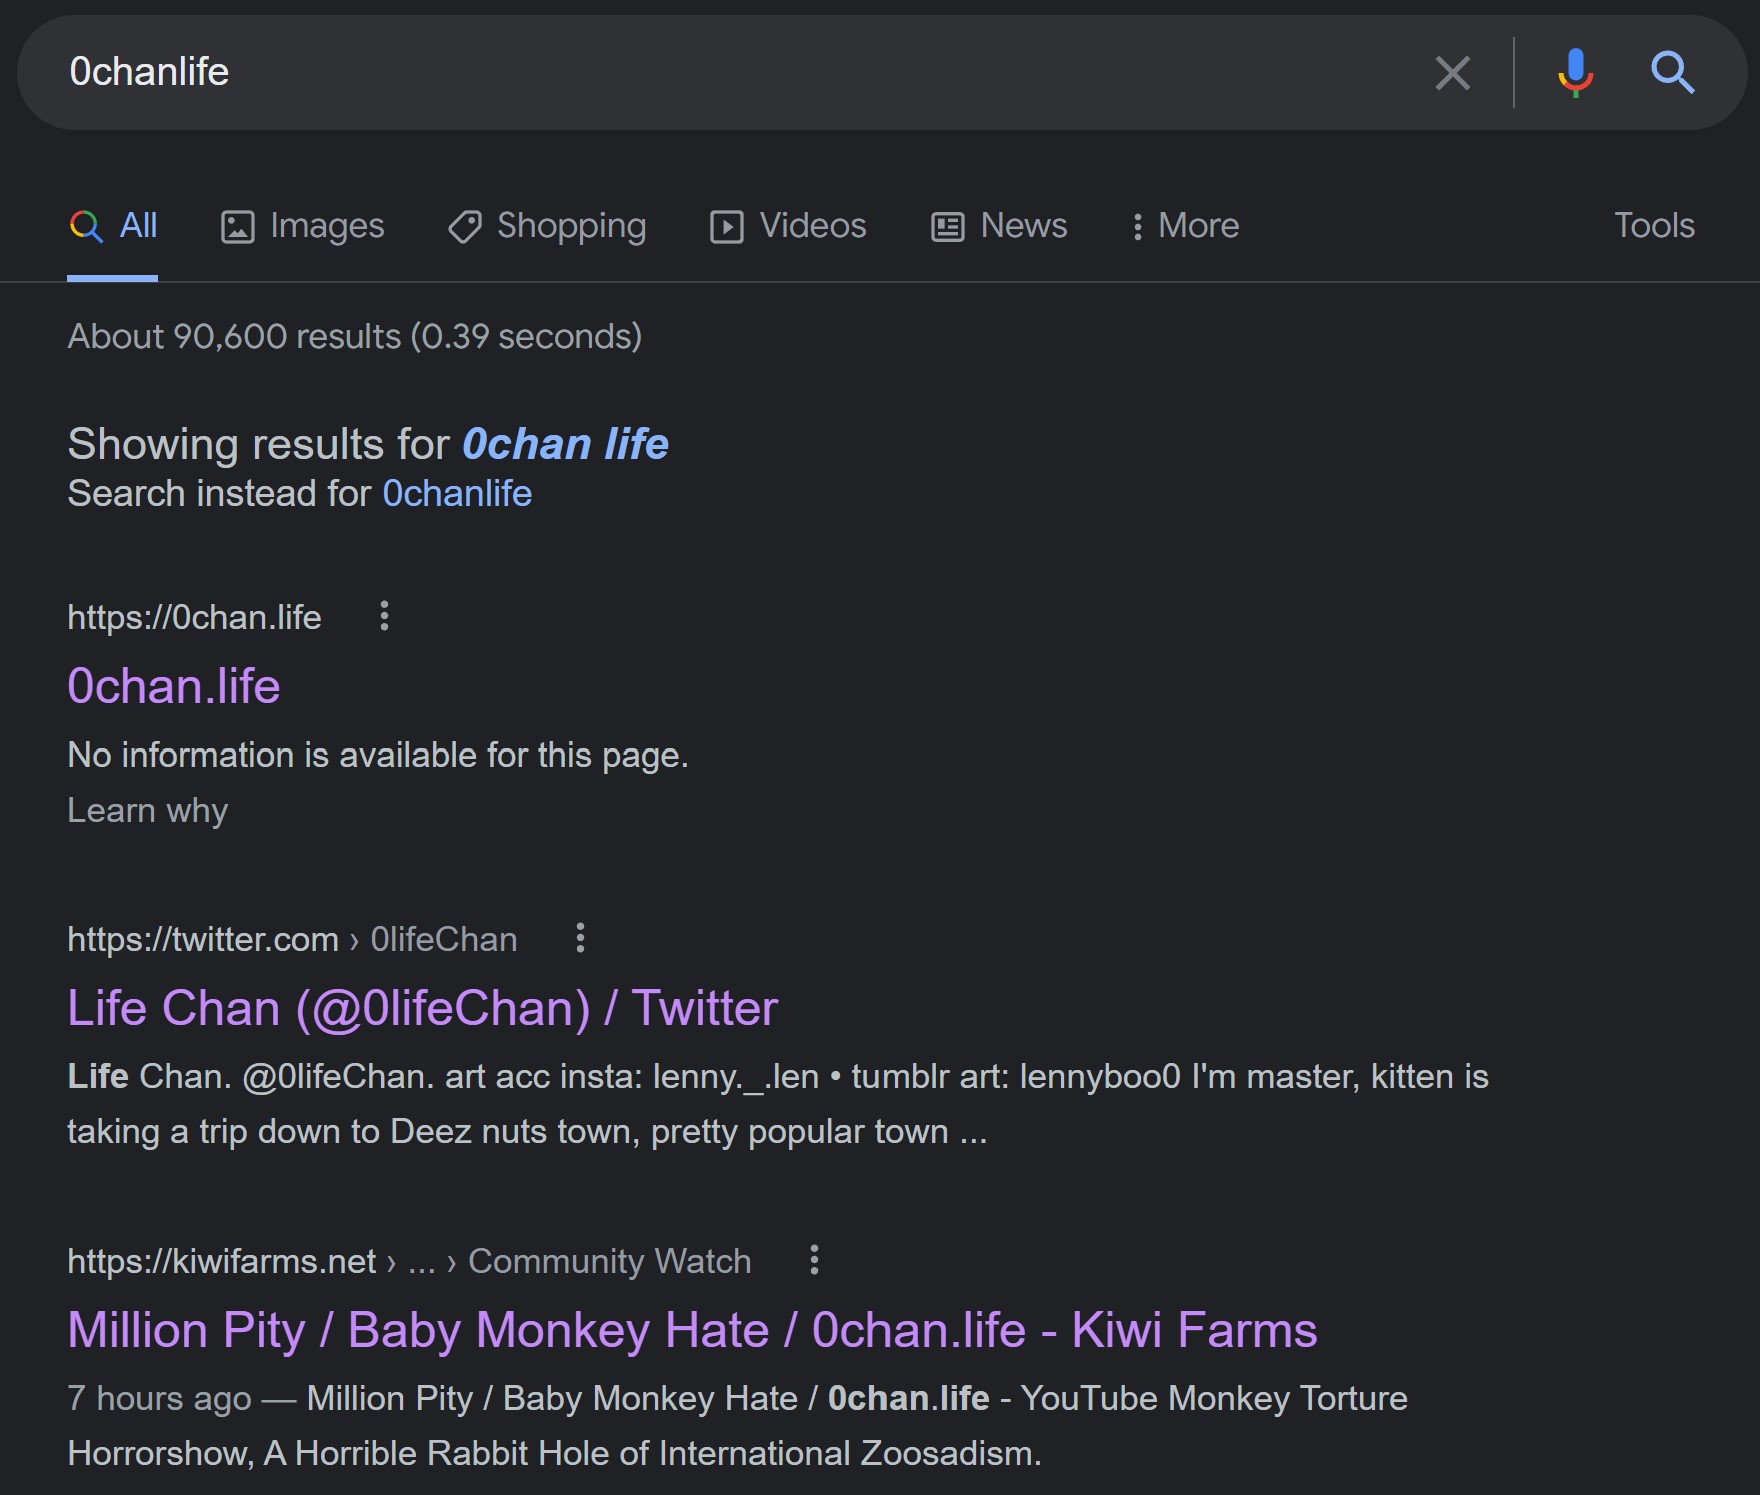Clear the search box with the X icon
The image size is (1760, 1495).
pos(1452,73)
